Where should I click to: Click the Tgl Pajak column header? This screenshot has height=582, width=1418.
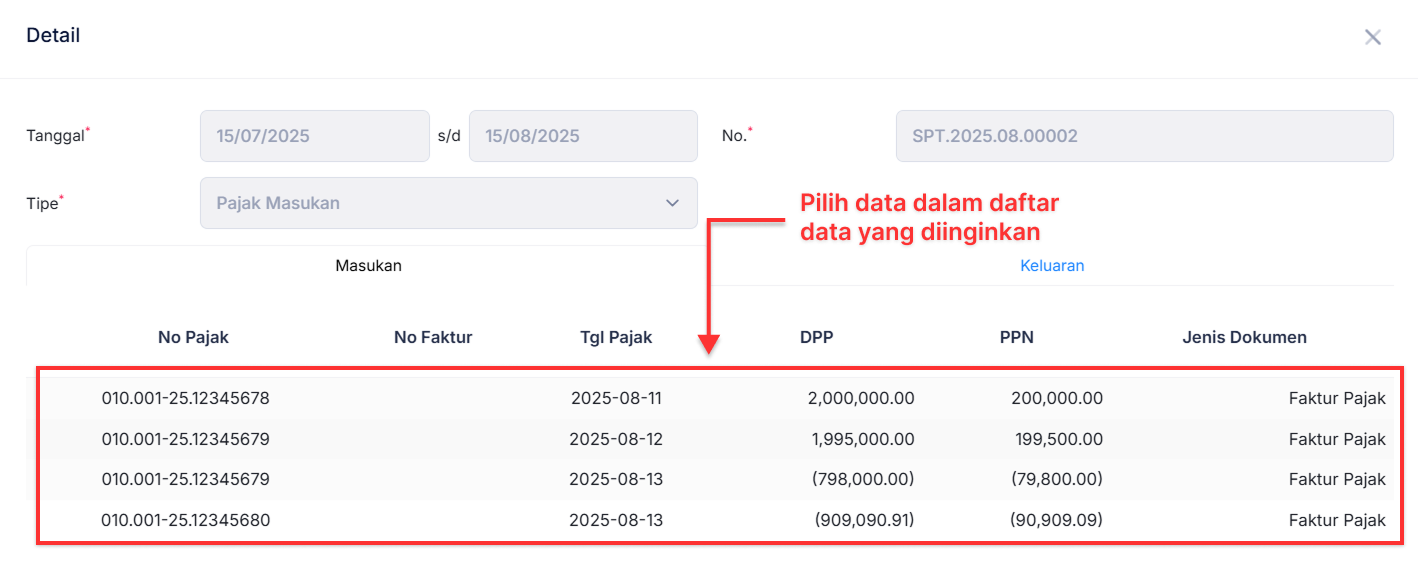(x=616, y=337)
